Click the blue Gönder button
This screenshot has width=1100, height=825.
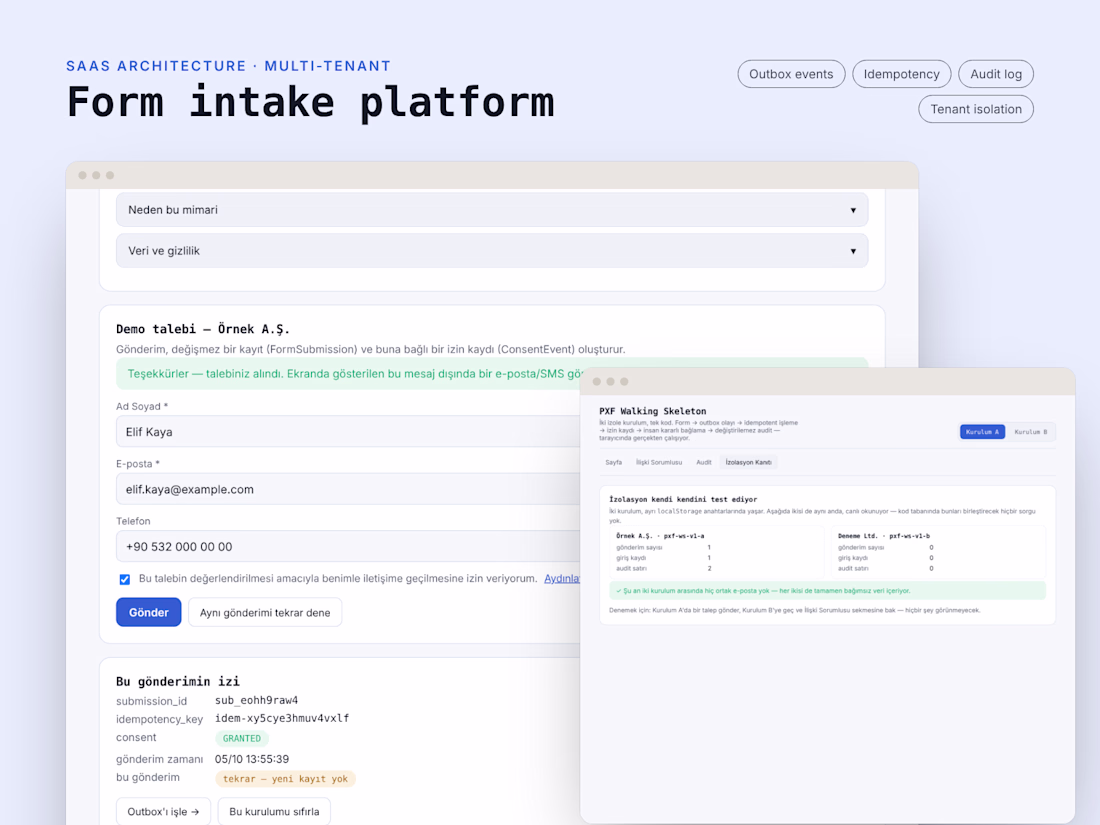(x=149, y=612)
